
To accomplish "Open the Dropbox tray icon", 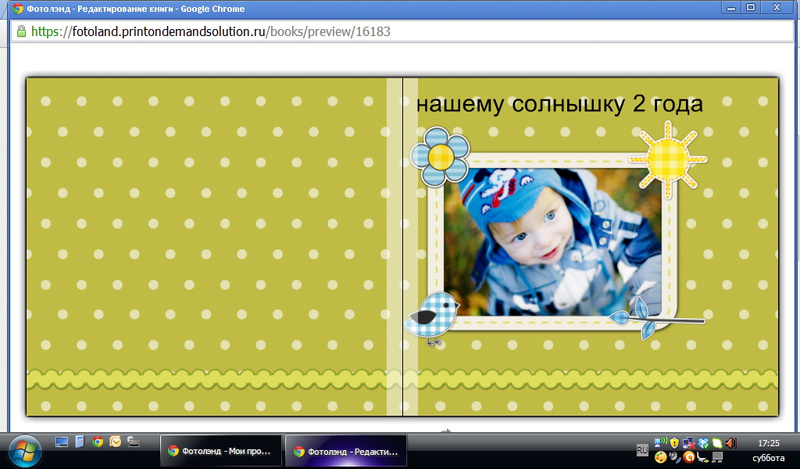I will click(x=703, y=442).
